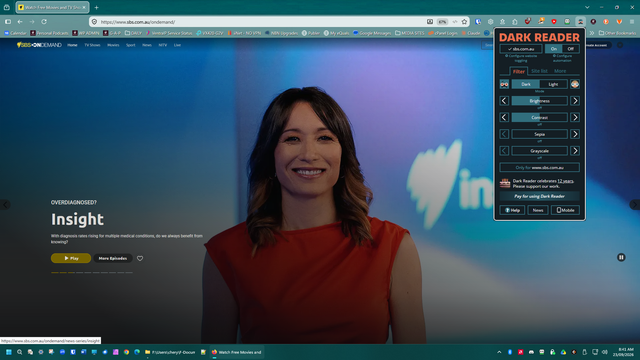Increase sepia using its right arrow
The image size is (640, 360).
[575, 134]
